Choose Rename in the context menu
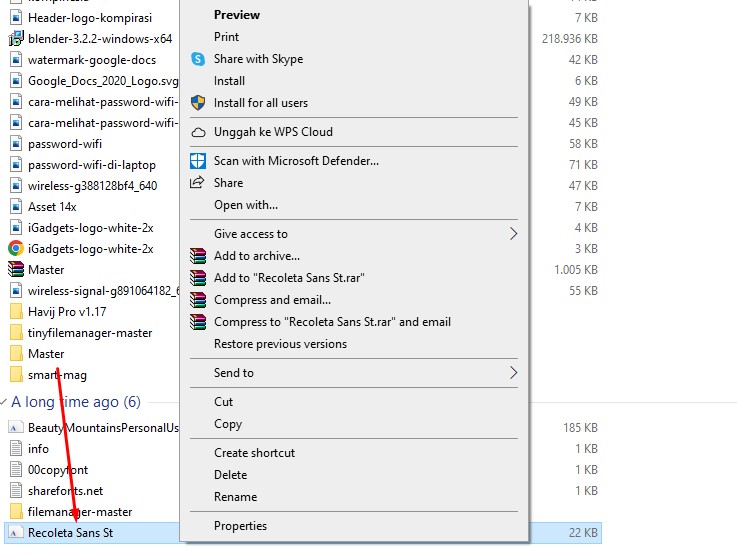737x554 pixels. (235, 497)
